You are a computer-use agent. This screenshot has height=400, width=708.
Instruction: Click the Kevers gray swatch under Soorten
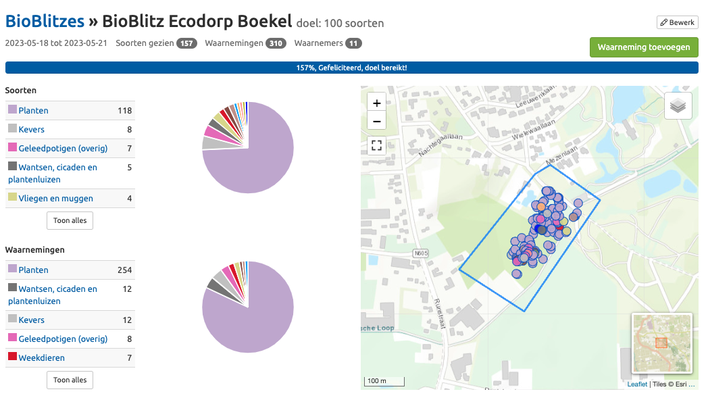(13, 129)
